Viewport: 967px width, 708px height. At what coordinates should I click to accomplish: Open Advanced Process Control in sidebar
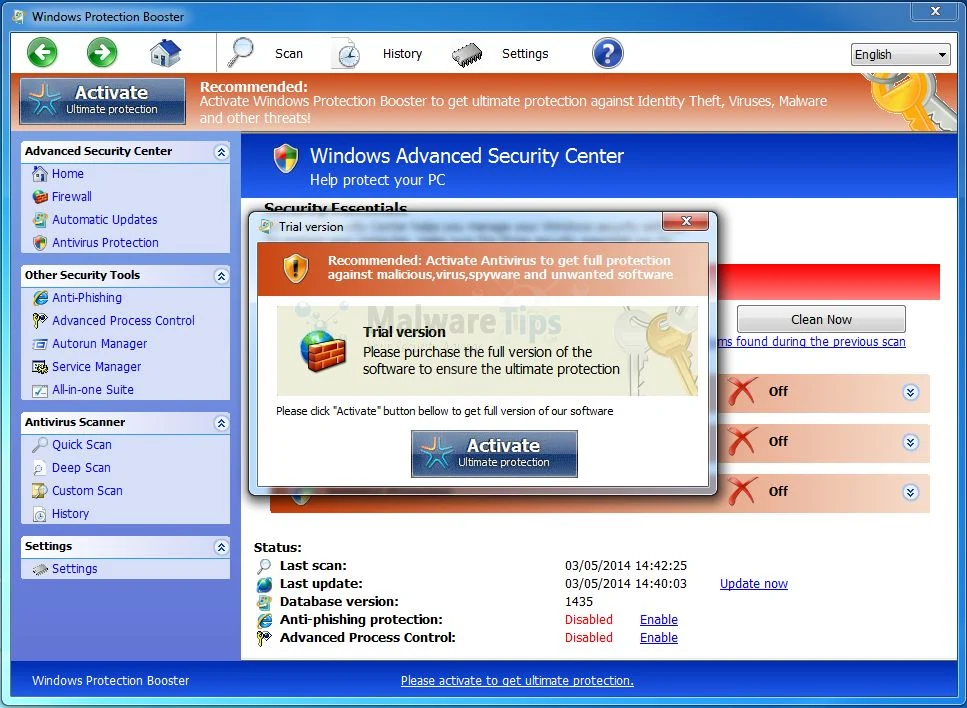123,321
